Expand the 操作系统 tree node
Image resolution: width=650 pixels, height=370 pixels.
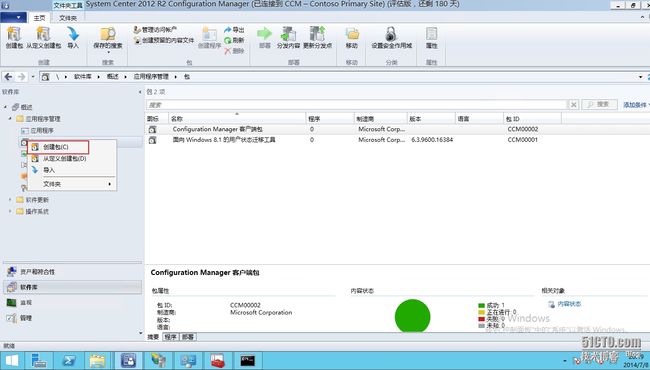coord(10,211)
